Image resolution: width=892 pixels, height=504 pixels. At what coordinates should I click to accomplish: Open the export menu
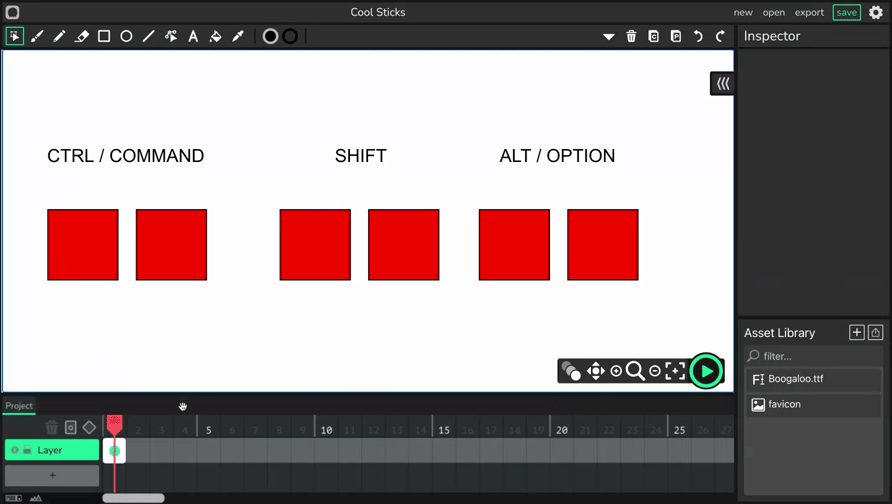pos(809,13)
